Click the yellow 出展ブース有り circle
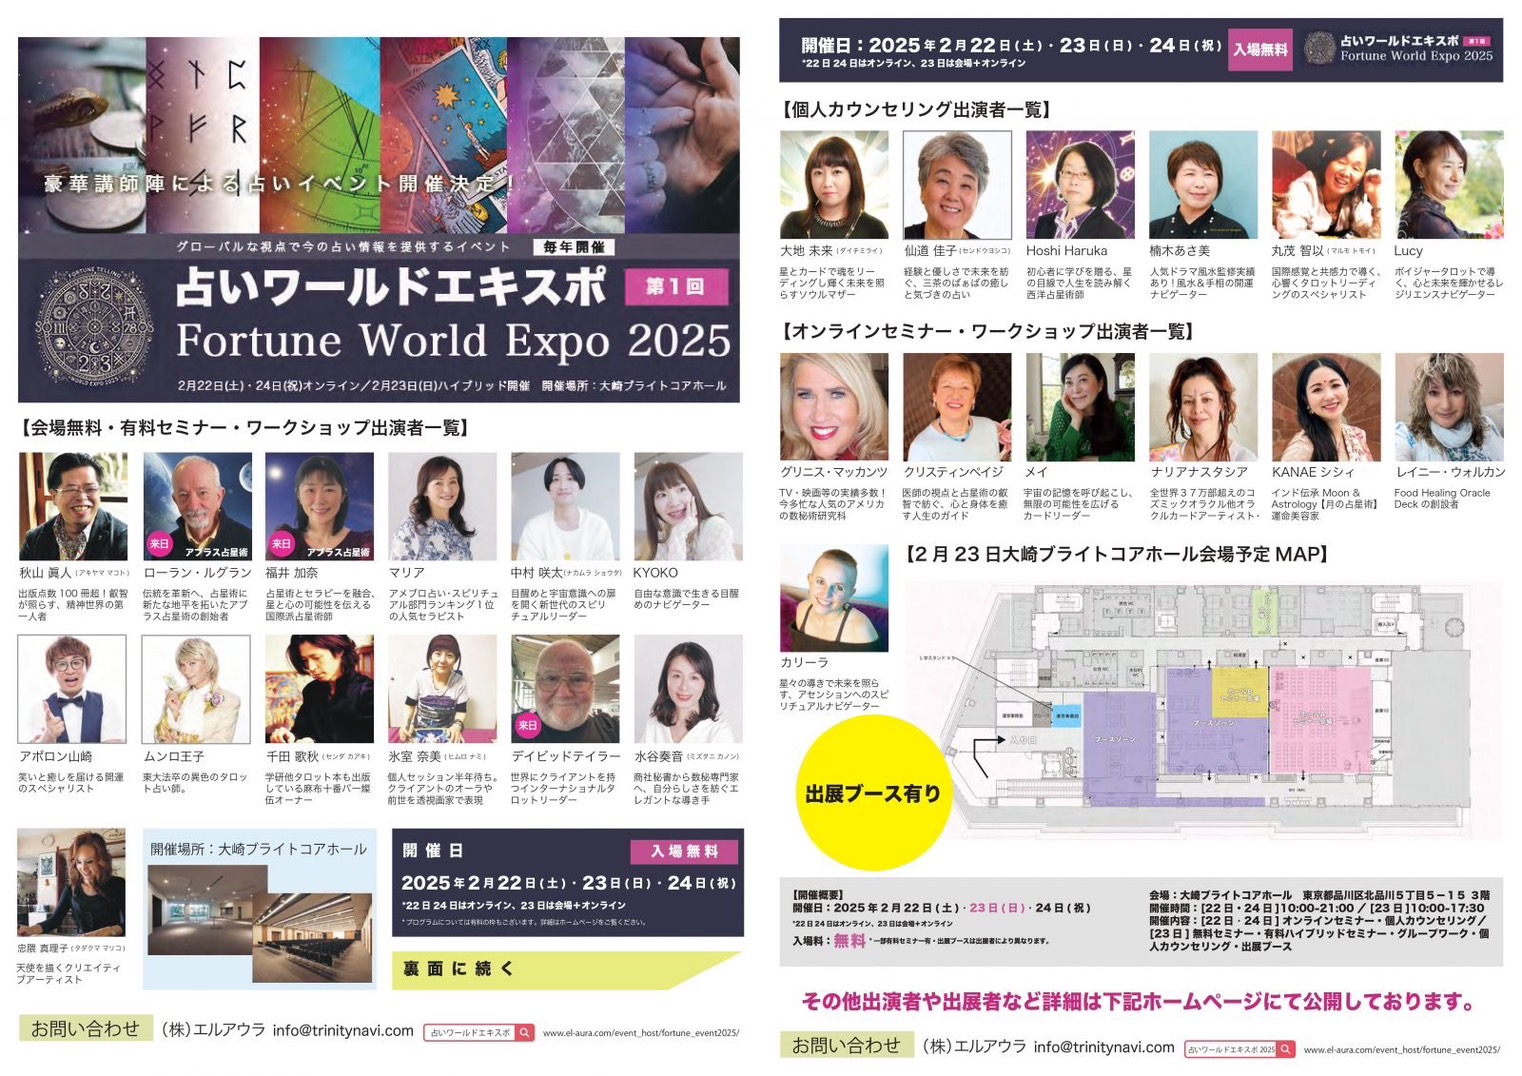 click(874, 793)
